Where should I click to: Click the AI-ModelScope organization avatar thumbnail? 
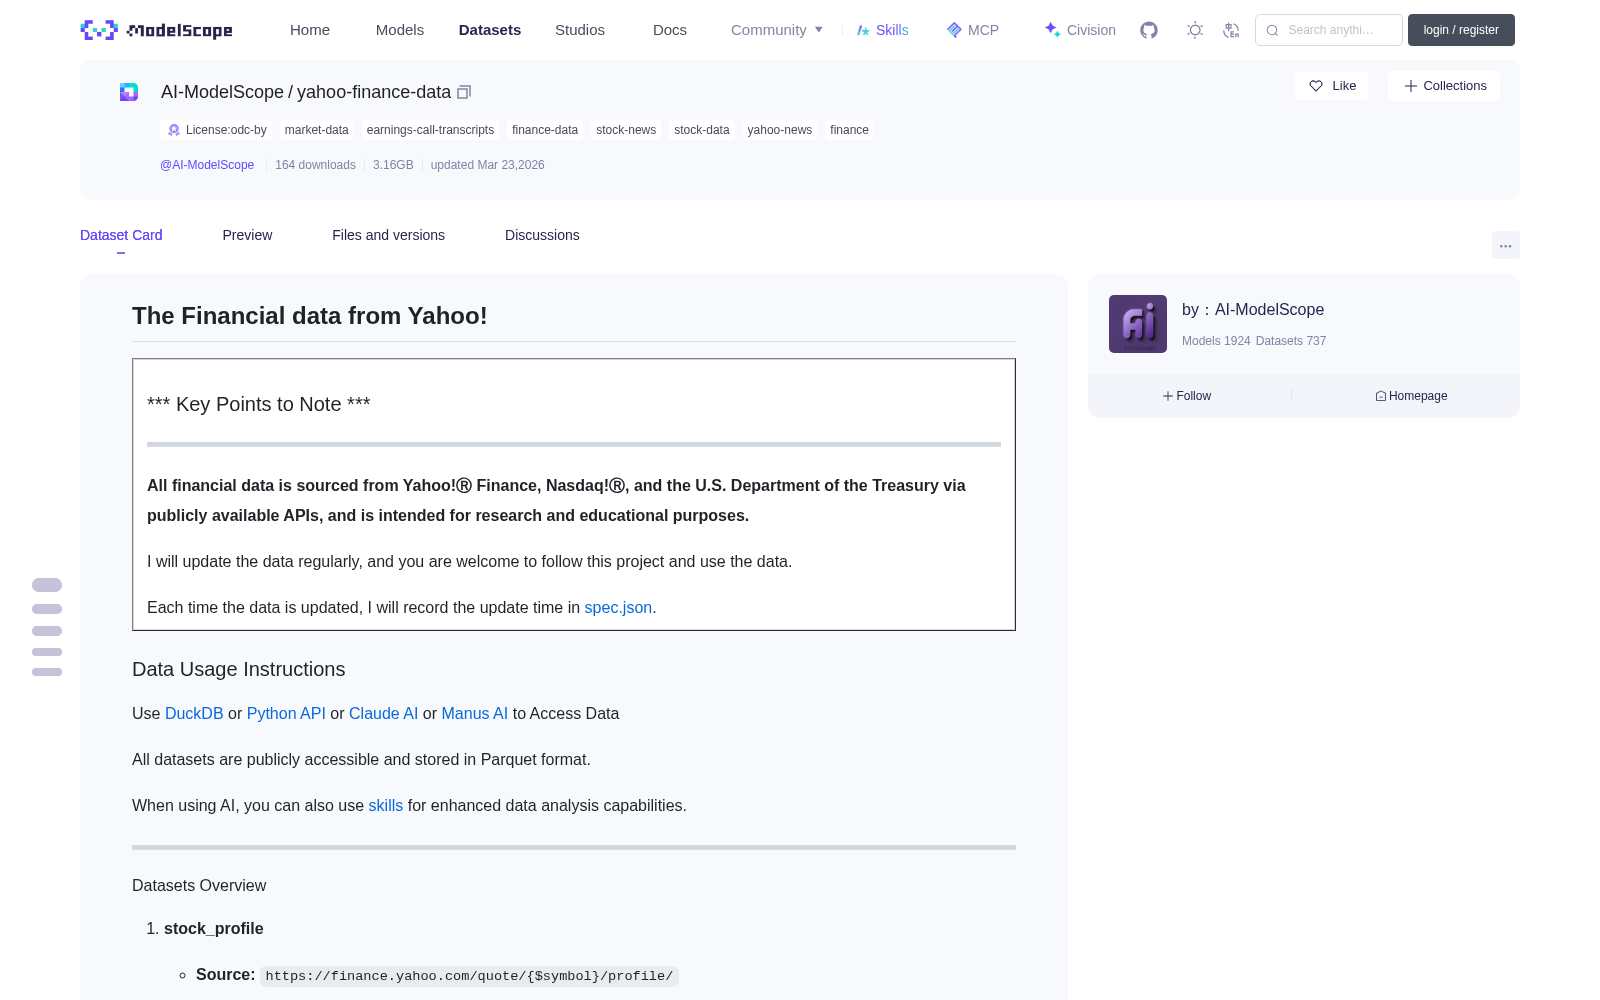(1138, 324)
